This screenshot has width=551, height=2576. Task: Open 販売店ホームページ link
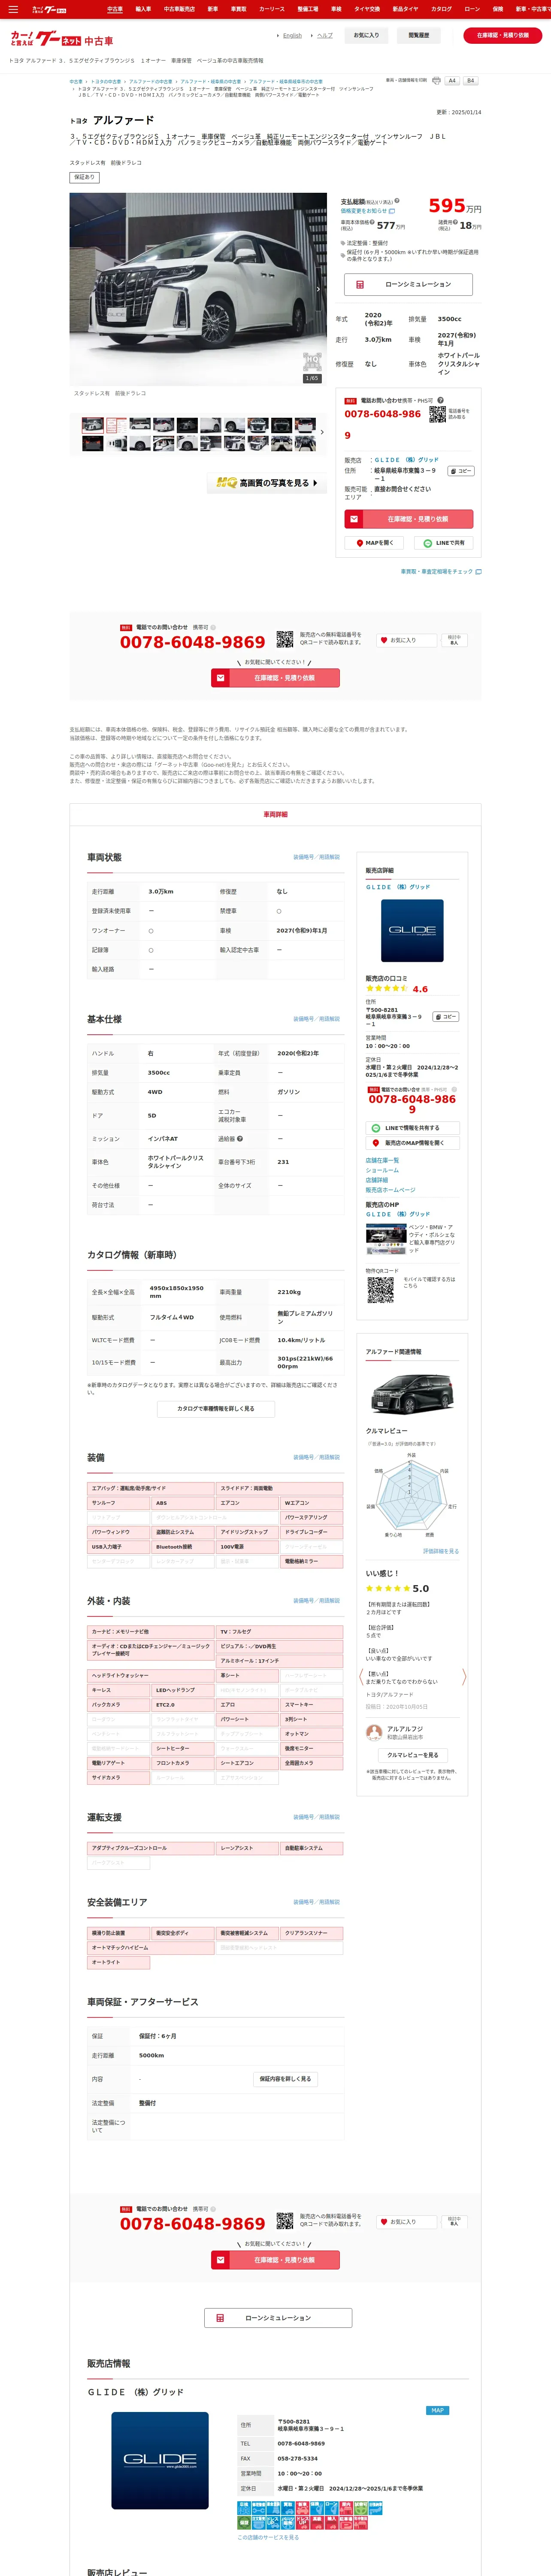pyautogui.click(x=390, y=1190)
